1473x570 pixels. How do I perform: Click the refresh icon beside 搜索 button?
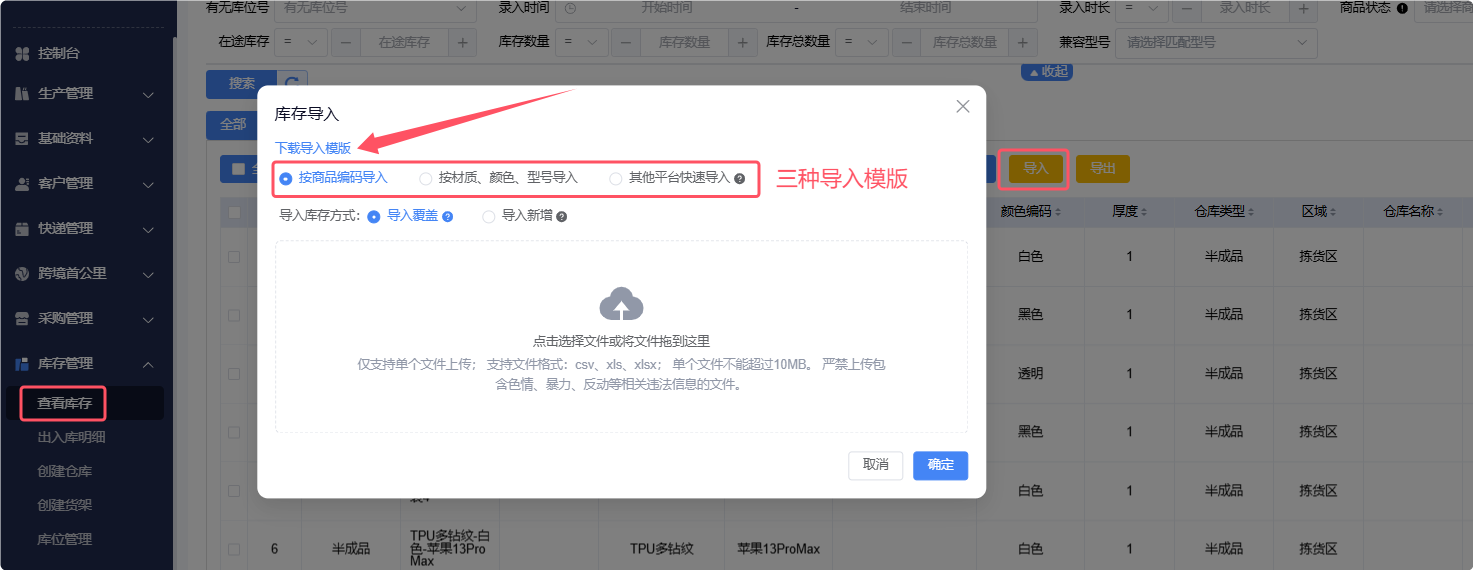pos(292,84)
